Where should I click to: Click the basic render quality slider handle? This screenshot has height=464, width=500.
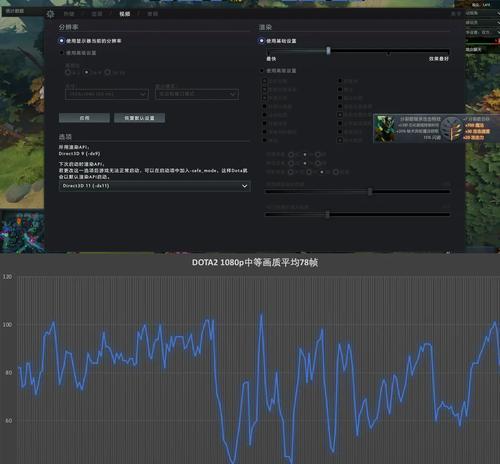pos(328,51)
